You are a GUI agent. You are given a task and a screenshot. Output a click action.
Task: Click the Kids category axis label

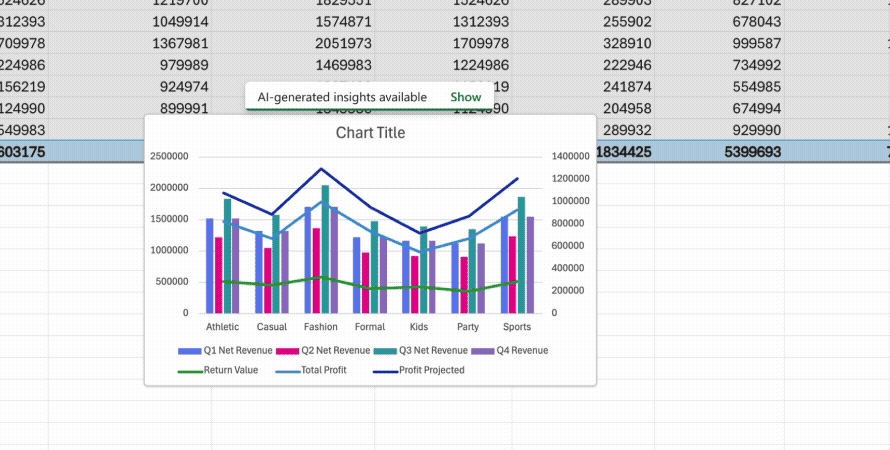[419, 327]
